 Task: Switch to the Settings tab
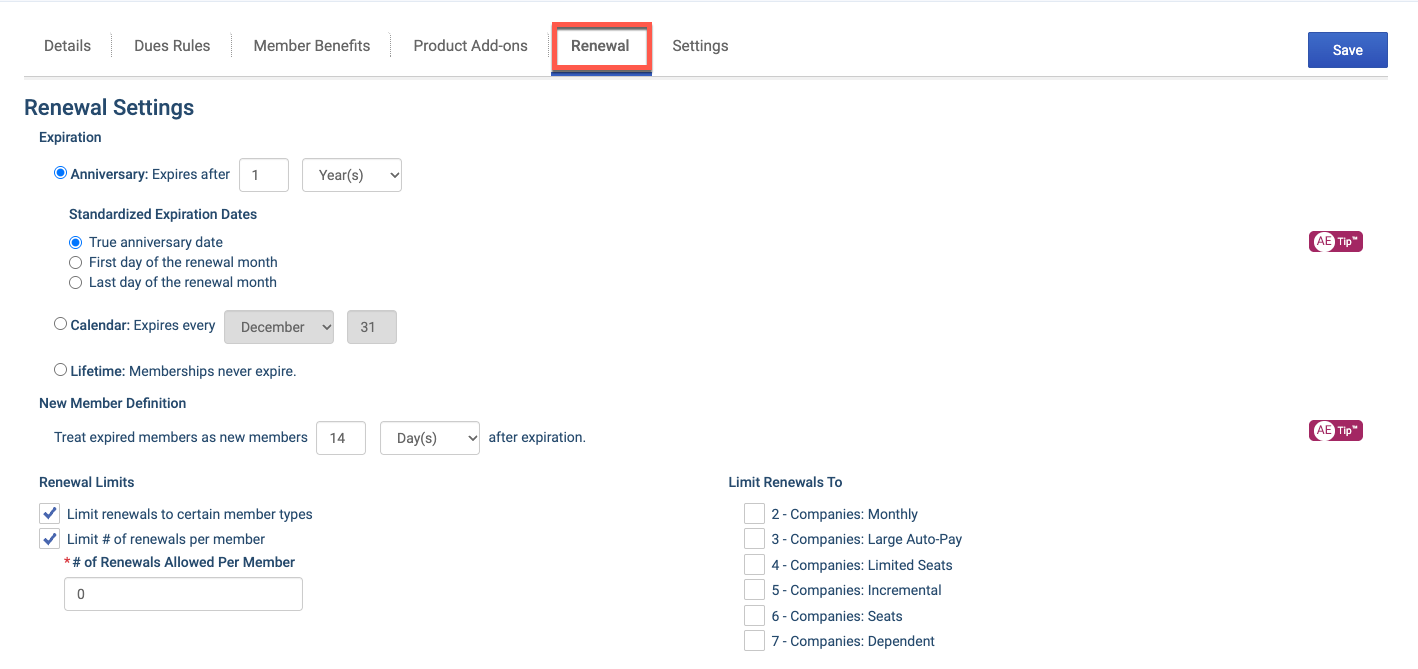coord(700,46)
